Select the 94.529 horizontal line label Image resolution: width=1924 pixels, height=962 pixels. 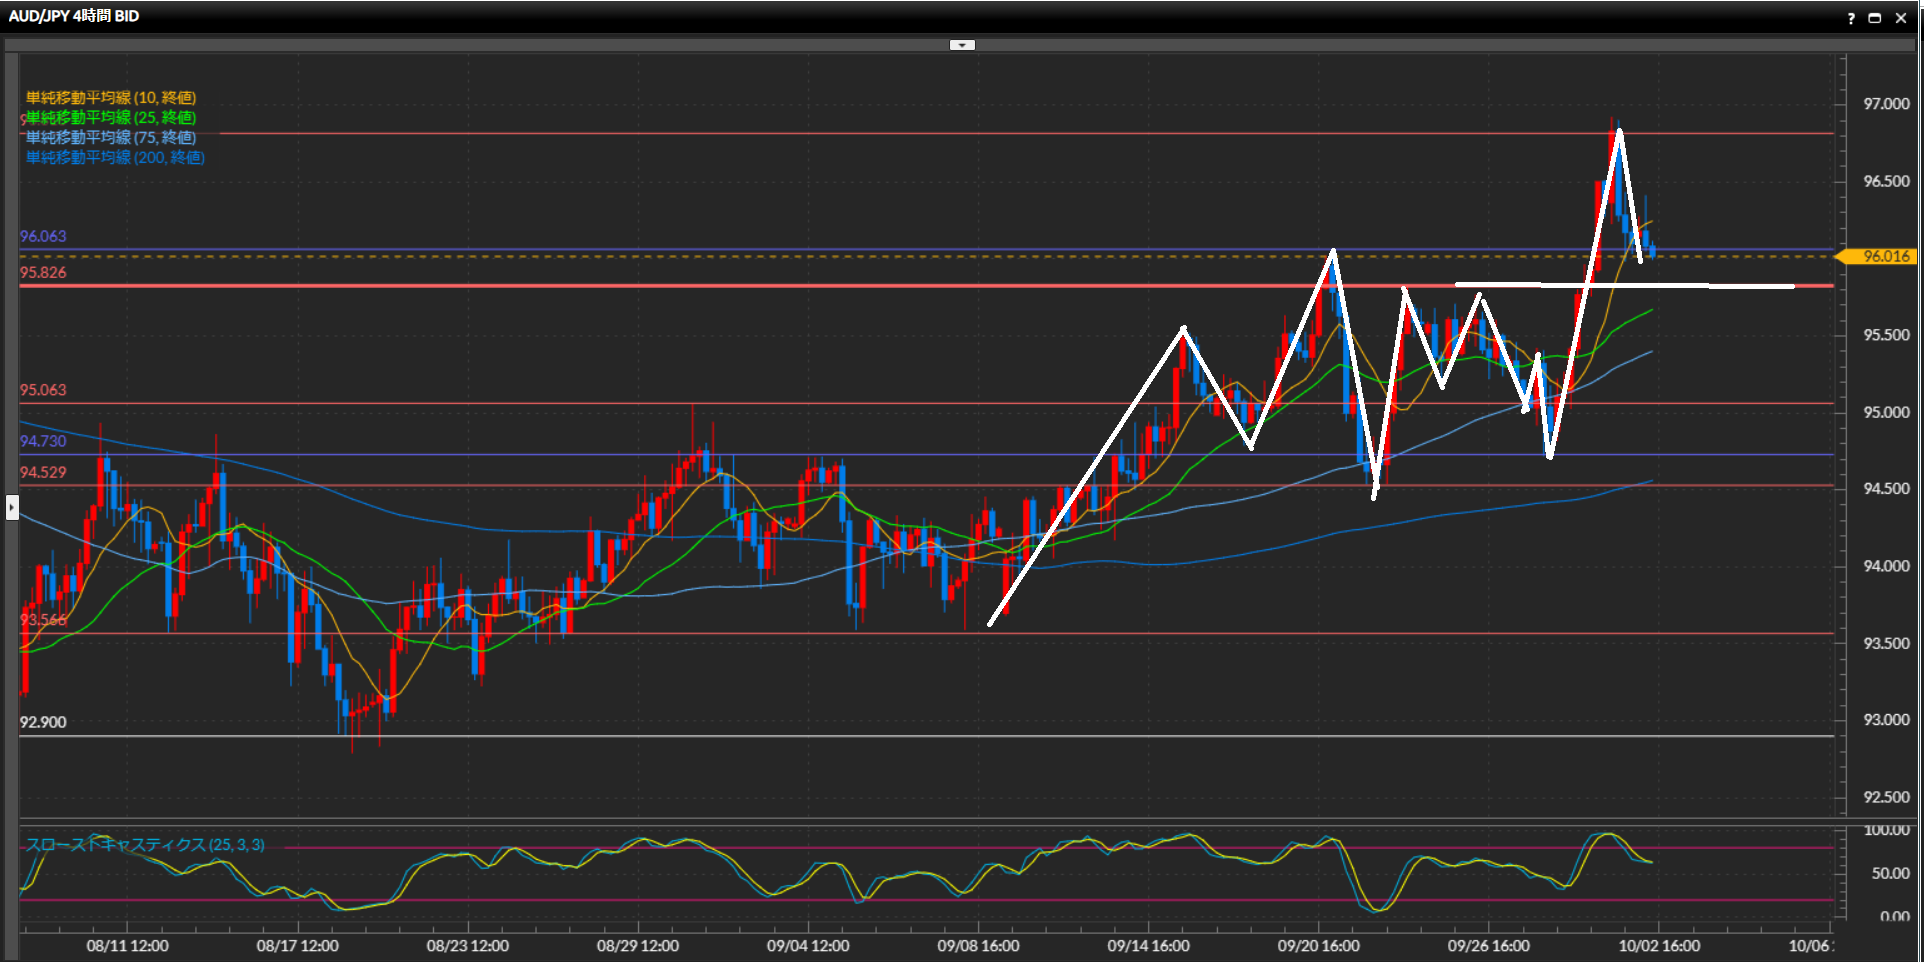43,473
